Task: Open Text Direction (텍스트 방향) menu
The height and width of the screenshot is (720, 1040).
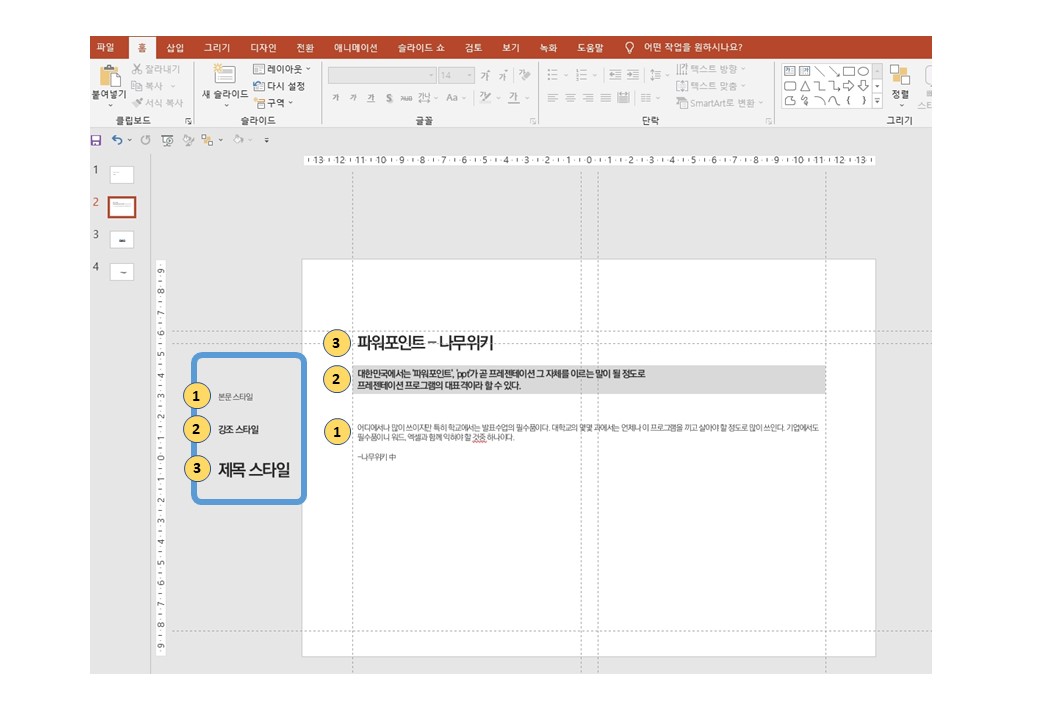Action: click(710, 69)
